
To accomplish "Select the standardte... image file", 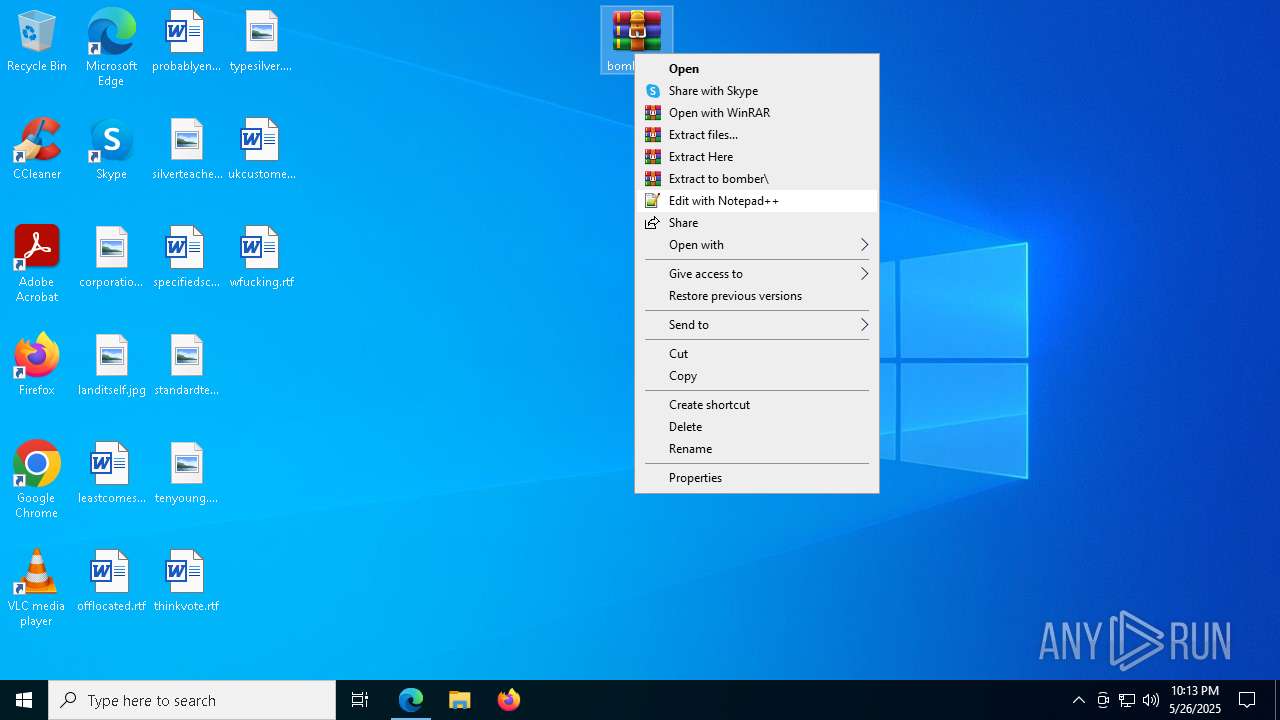I will [186, 366].
